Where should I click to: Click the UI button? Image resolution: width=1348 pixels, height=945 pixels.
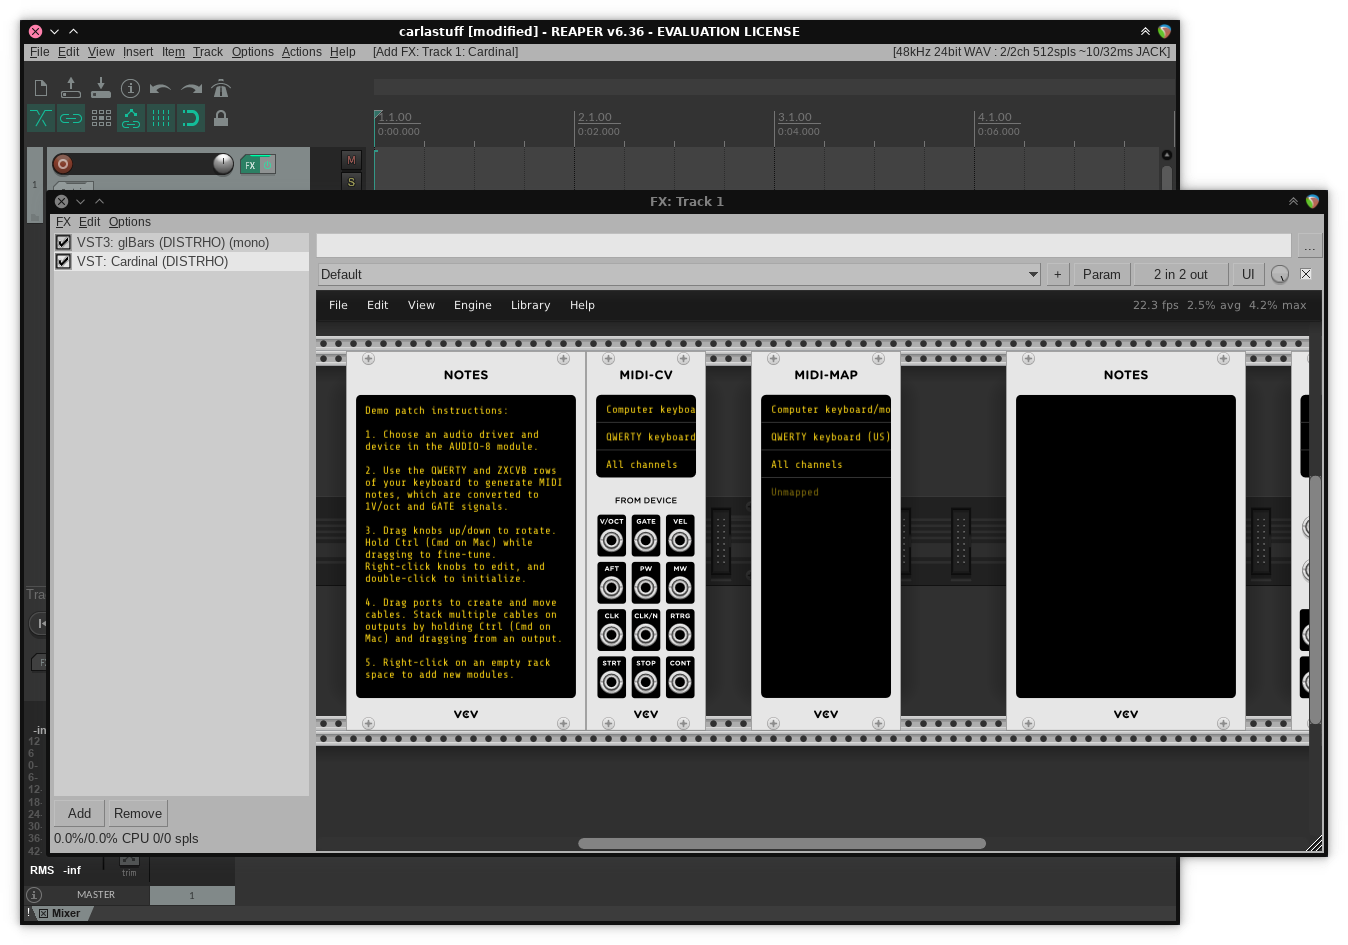(1248, 274)
